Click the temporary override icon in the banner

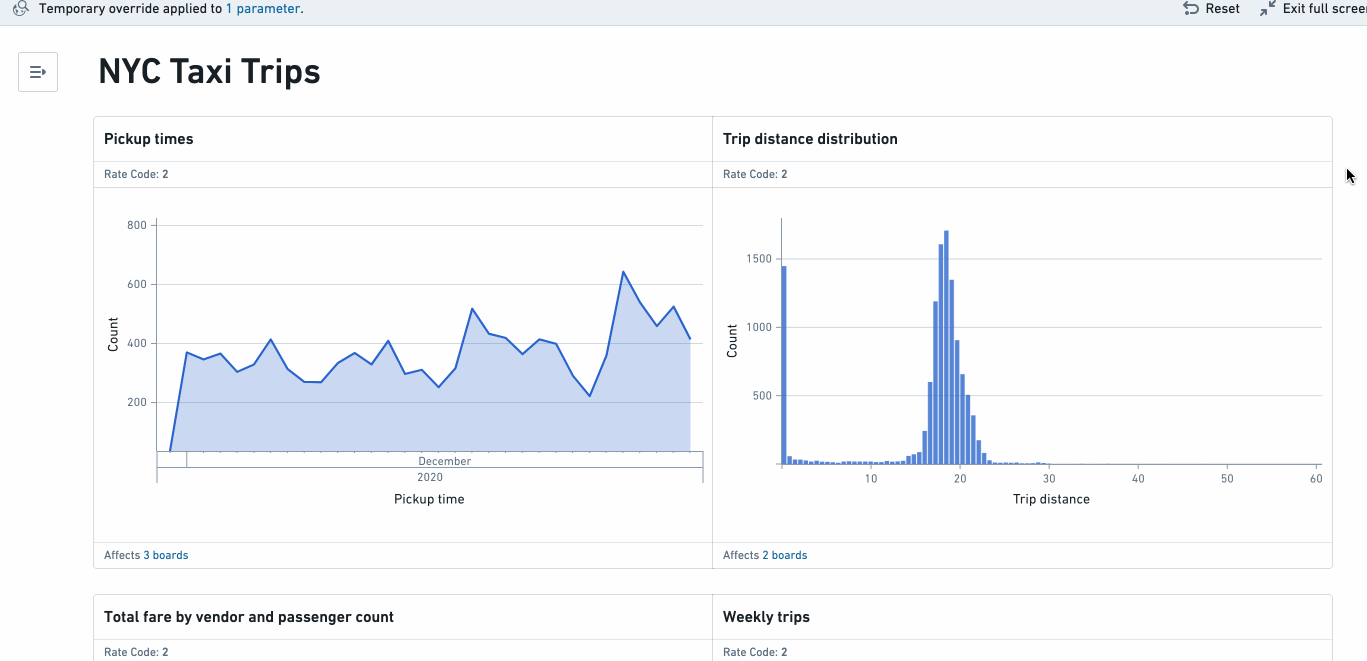tap(20, 9)
